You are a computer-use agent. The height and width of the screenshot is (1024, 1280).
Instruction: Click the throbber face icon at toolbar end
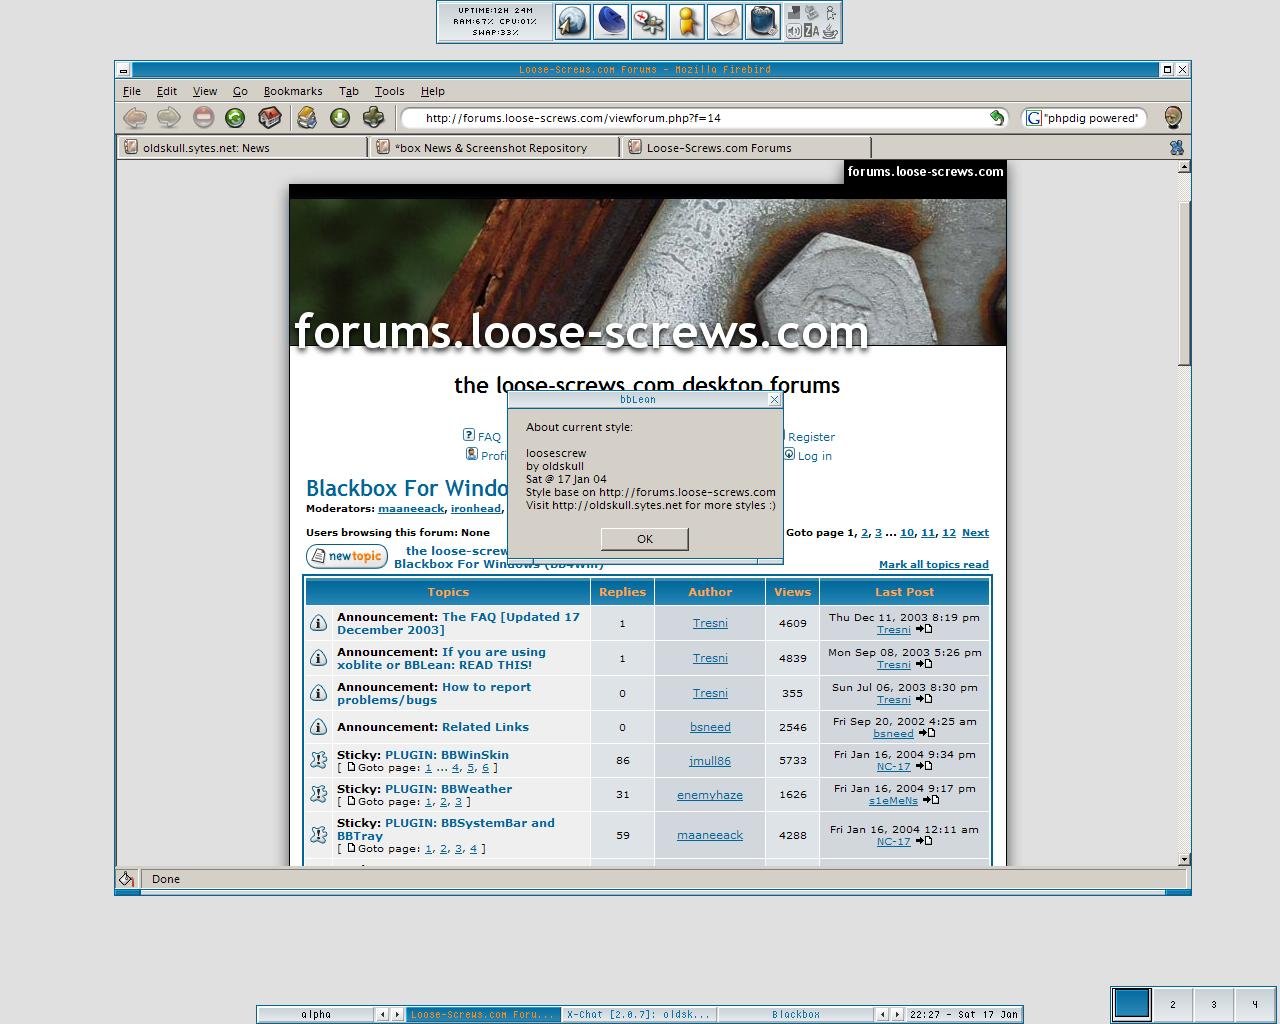pyautogui.click(x=1173, y=118)
